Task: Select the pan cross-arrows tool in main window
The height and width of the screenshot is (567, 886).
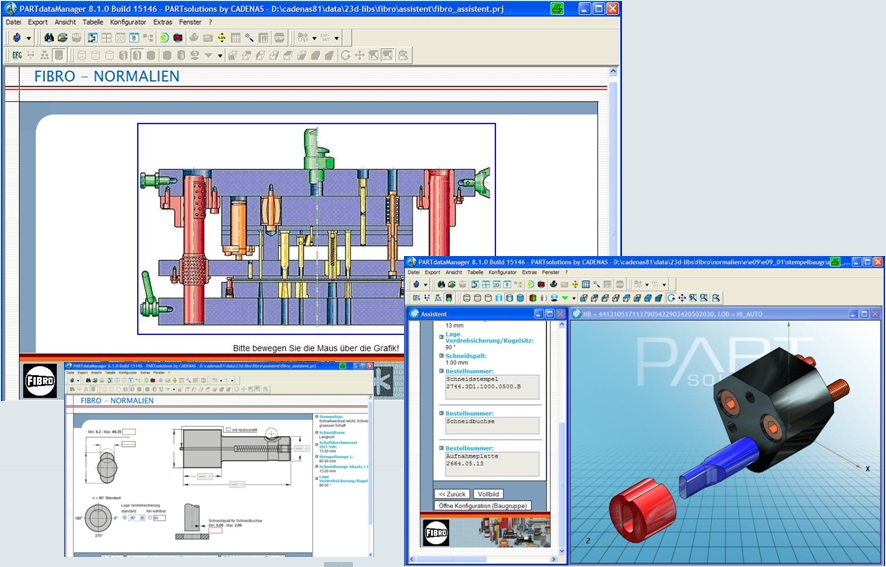Action: pos(359,55)
